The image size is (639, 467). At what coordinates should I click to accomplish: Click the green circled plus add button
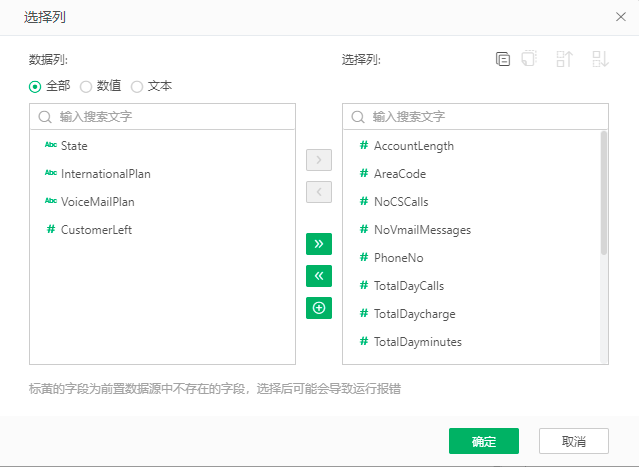coord(318,308)
